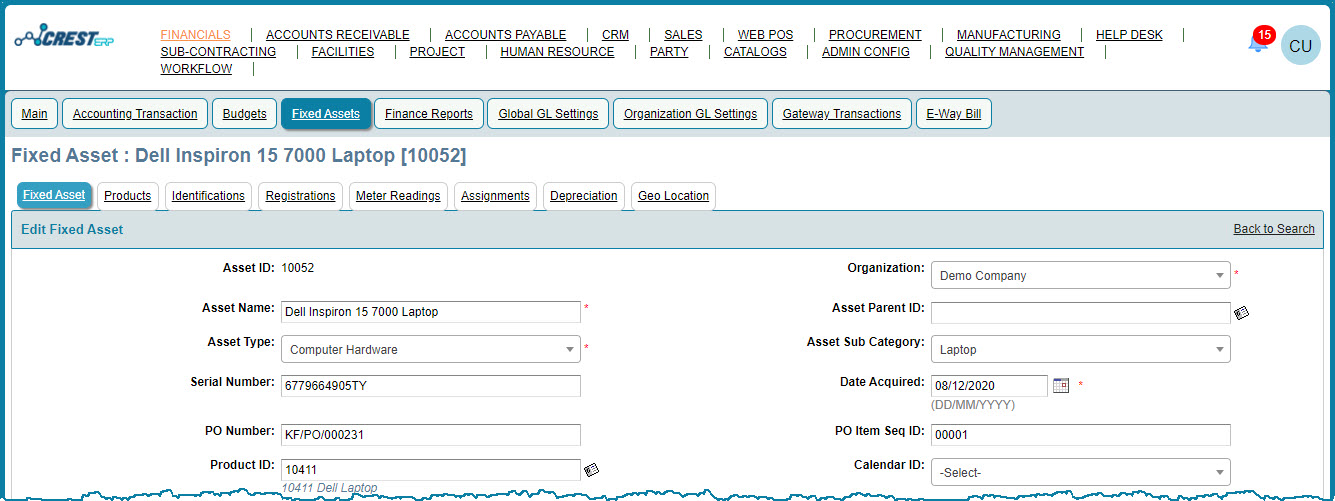Open lookup icon beside Product ID field
The height and width of the screenshot is (501, 1335).
pos(591,469)
